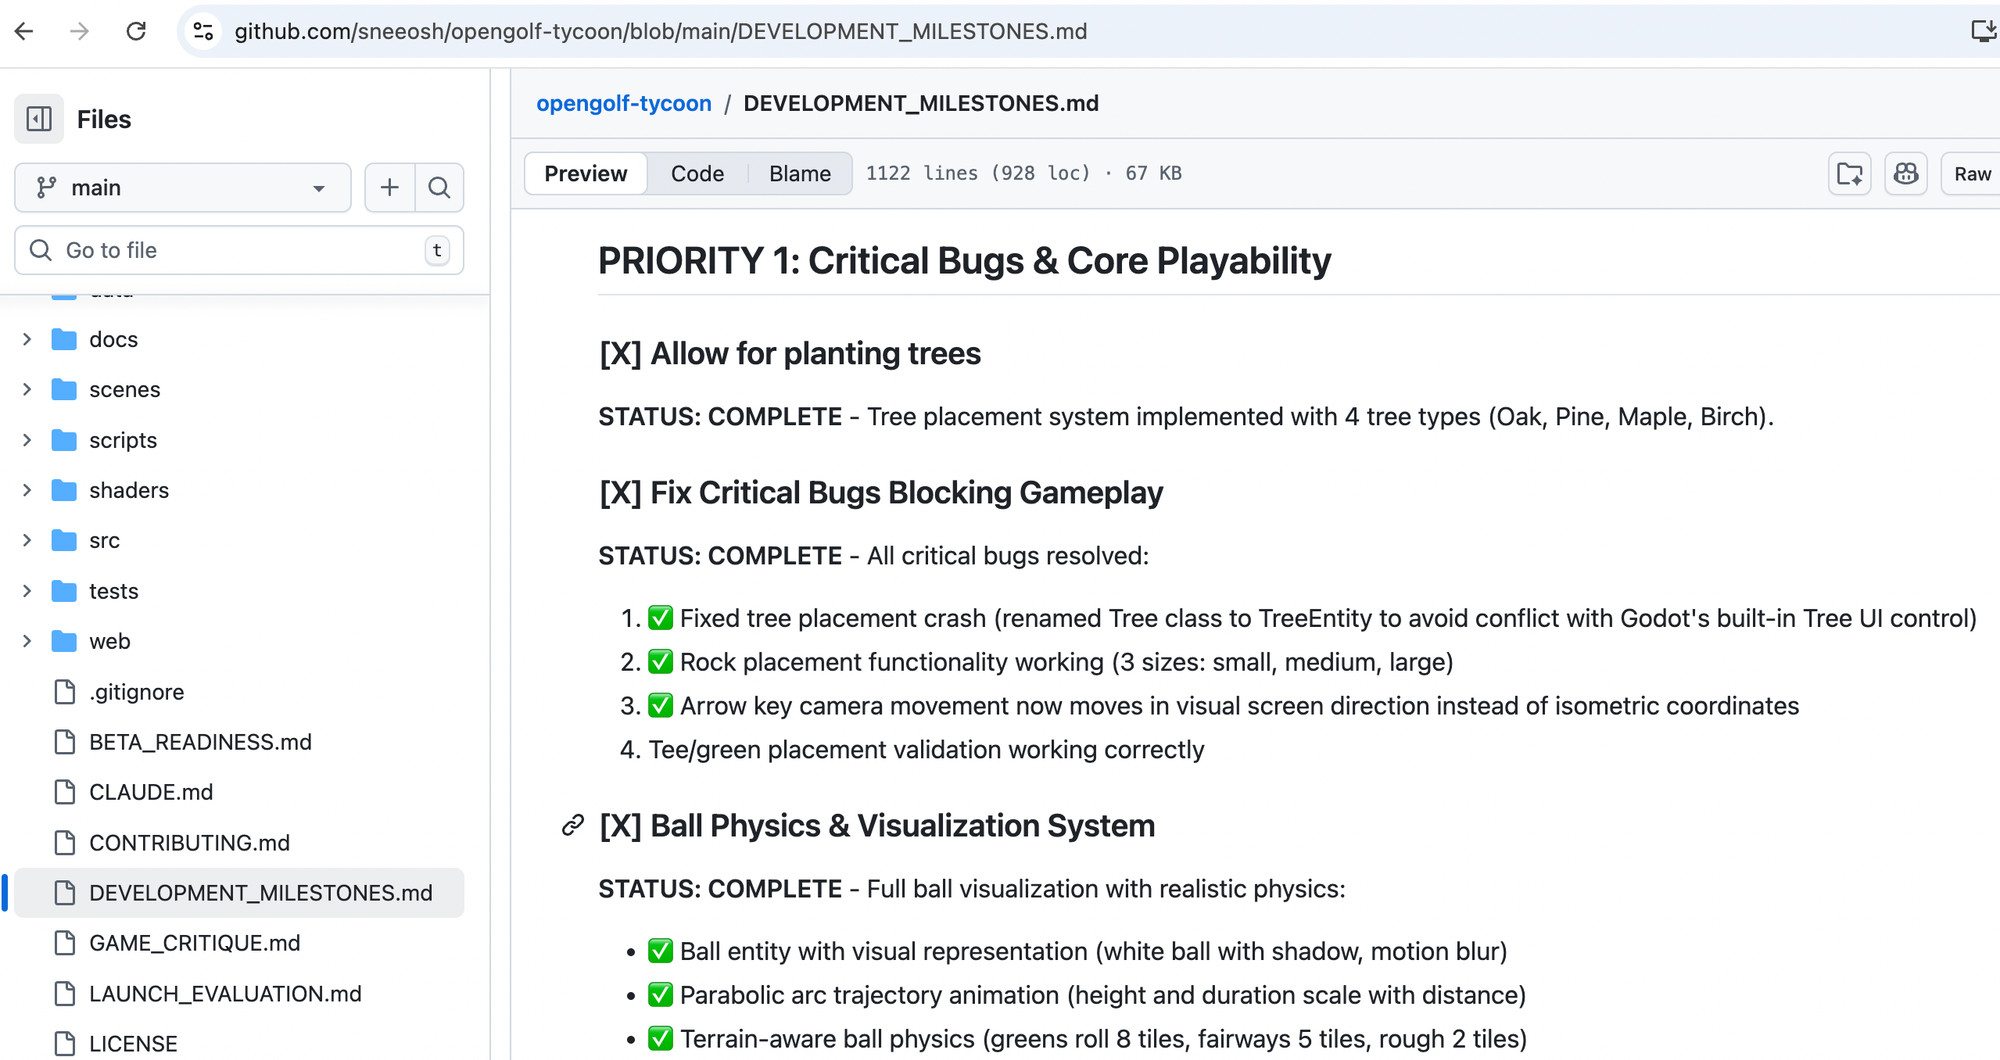Click the search magnifier icon beside plus
The width and height of the screenshot is (2000, 1060).
(439, 187)
